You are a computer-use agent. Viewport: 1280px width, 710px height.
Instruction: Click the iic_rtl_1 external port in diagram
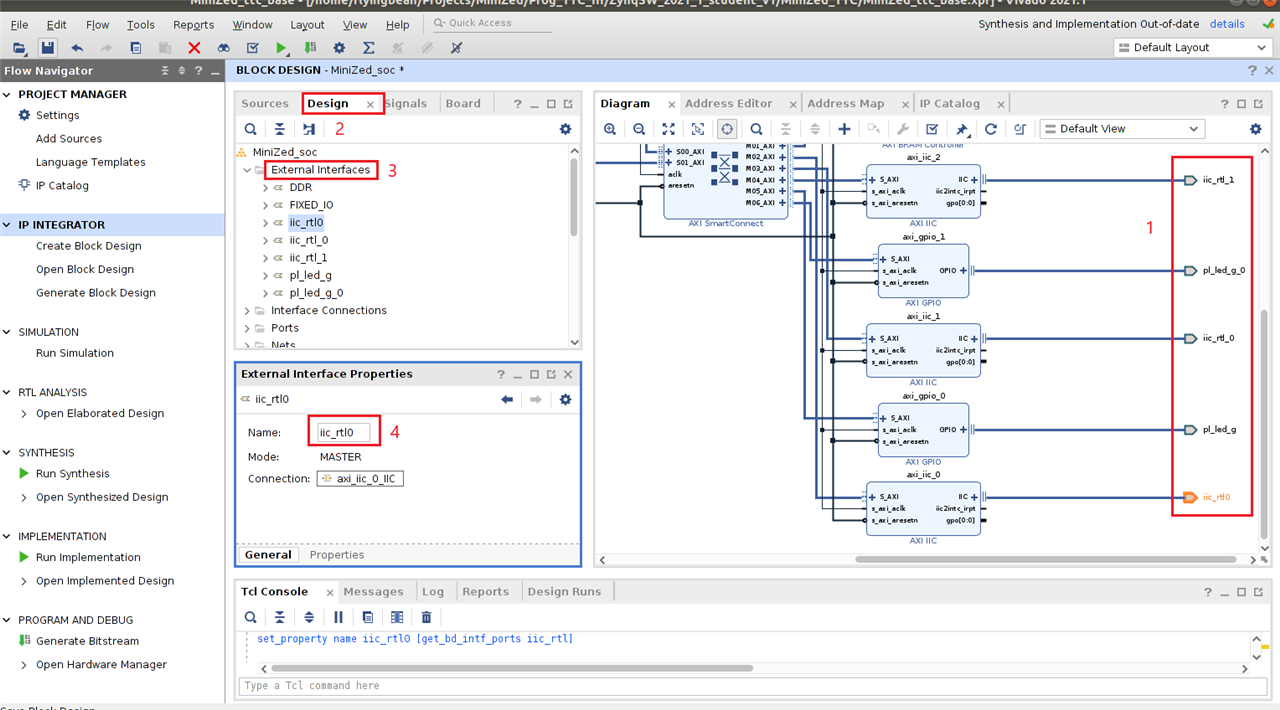[1190, 180]
